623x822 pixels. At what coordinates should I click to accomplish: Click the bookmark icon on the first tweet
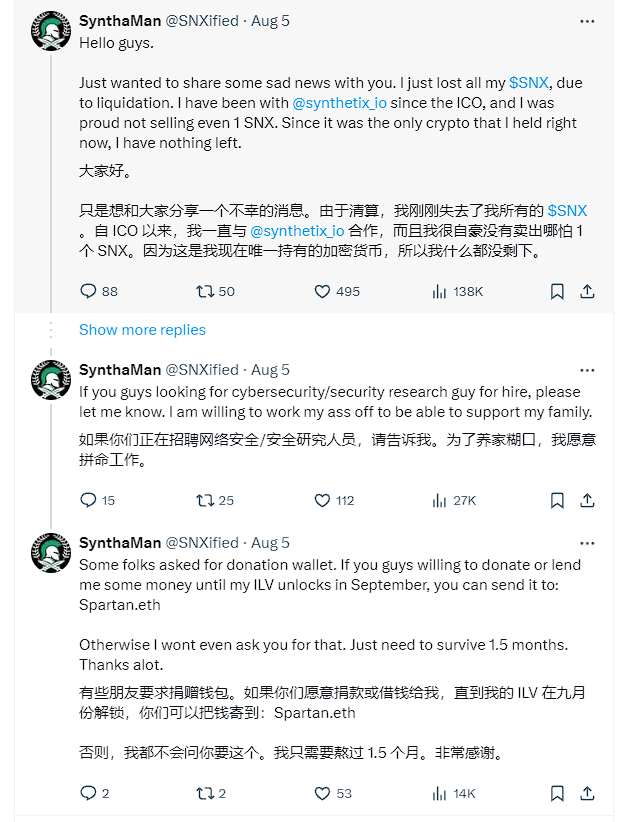coord(557,291)
